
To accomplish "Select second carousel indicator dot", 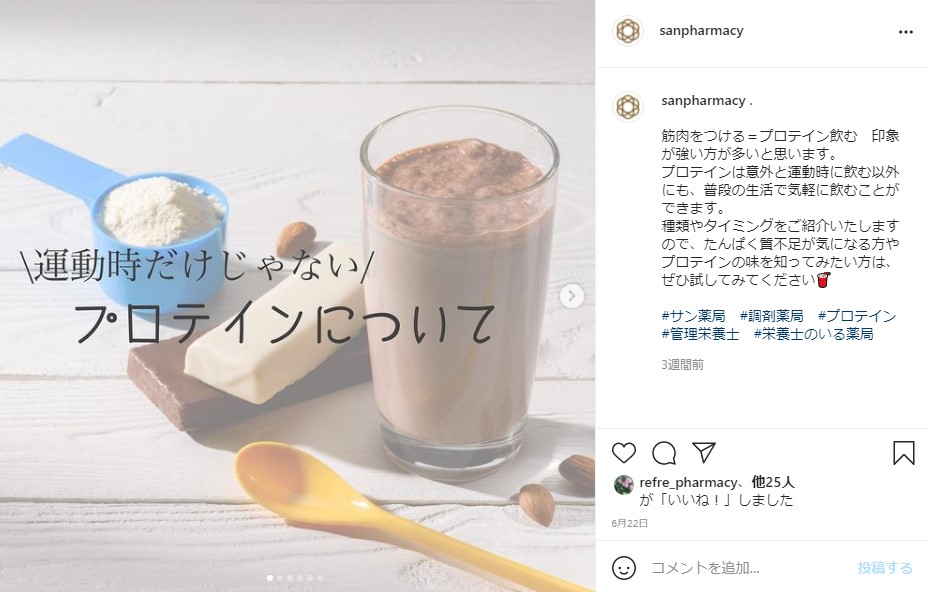I will (x=280, y=578).
